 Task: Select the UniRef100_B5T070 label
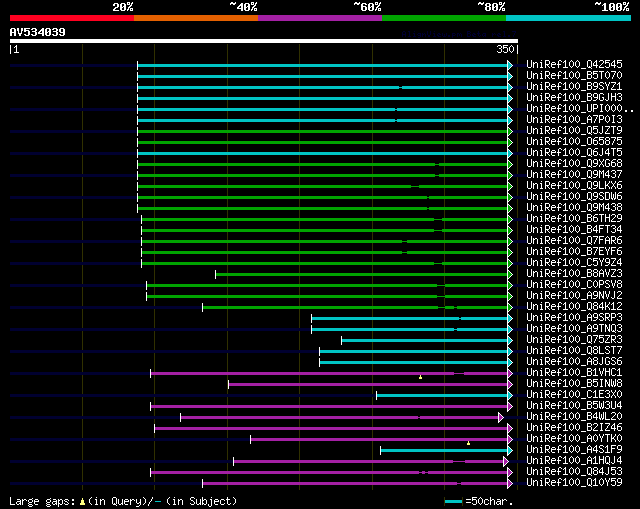(574, 76)
